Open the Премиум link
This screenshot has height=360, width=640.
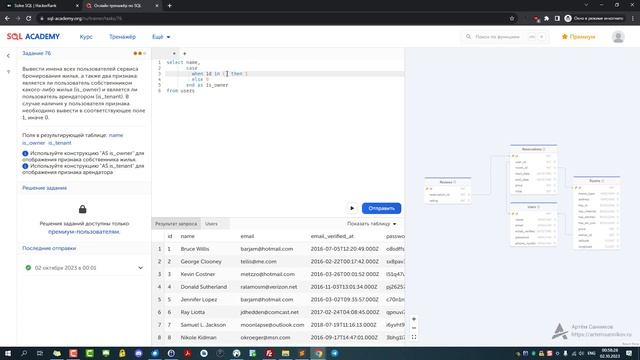578,37
